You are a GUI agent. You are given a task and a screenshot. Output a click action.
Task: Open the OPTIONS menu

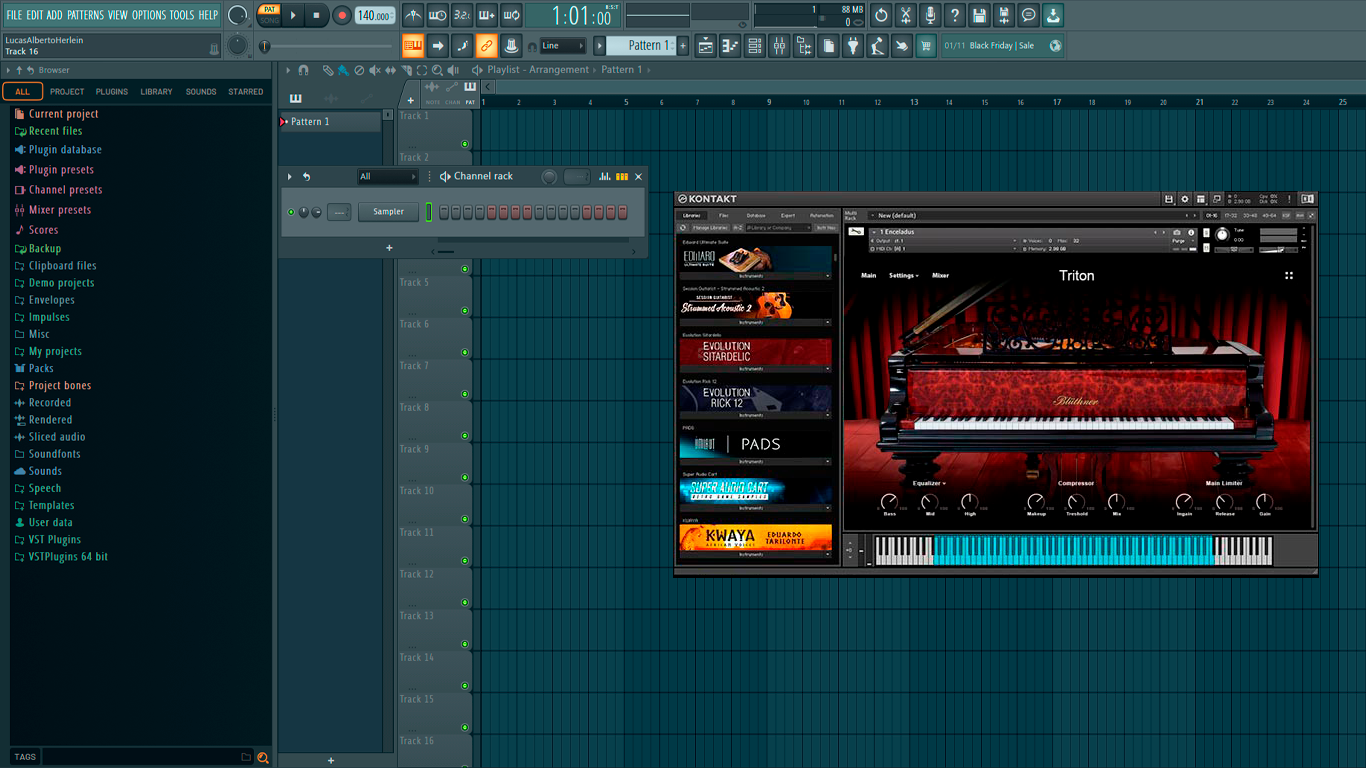(149, 15)
